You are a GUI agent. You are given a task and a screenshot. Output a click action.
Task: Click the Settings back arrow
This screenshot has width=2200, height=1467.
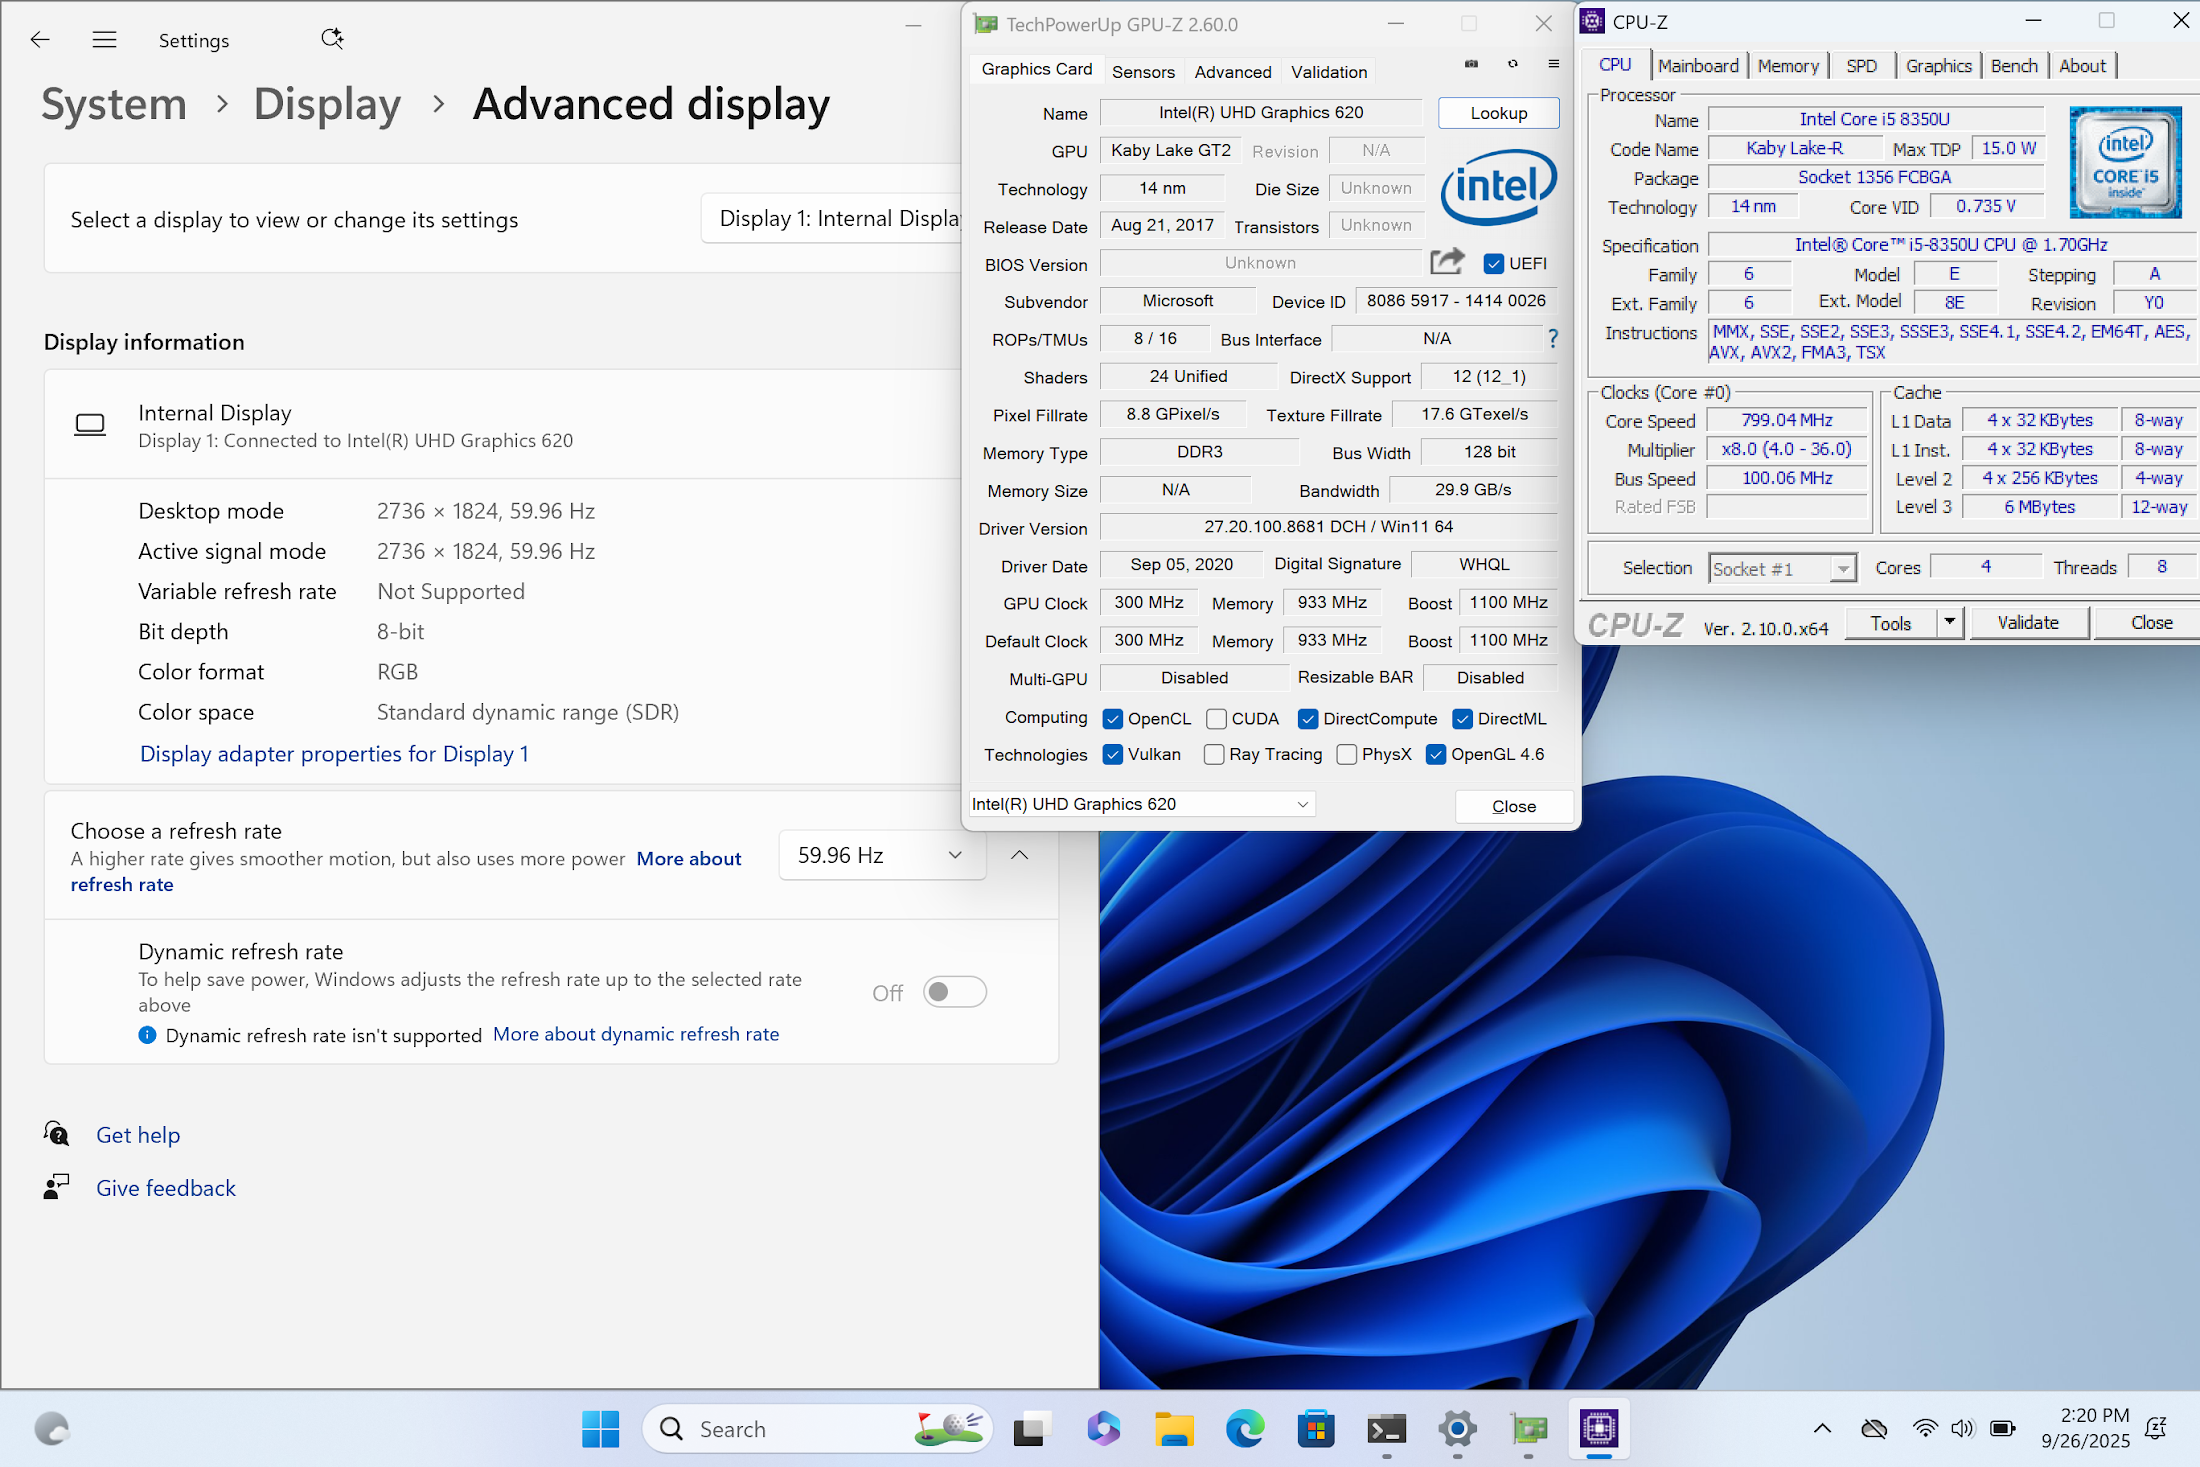(40, 40)
